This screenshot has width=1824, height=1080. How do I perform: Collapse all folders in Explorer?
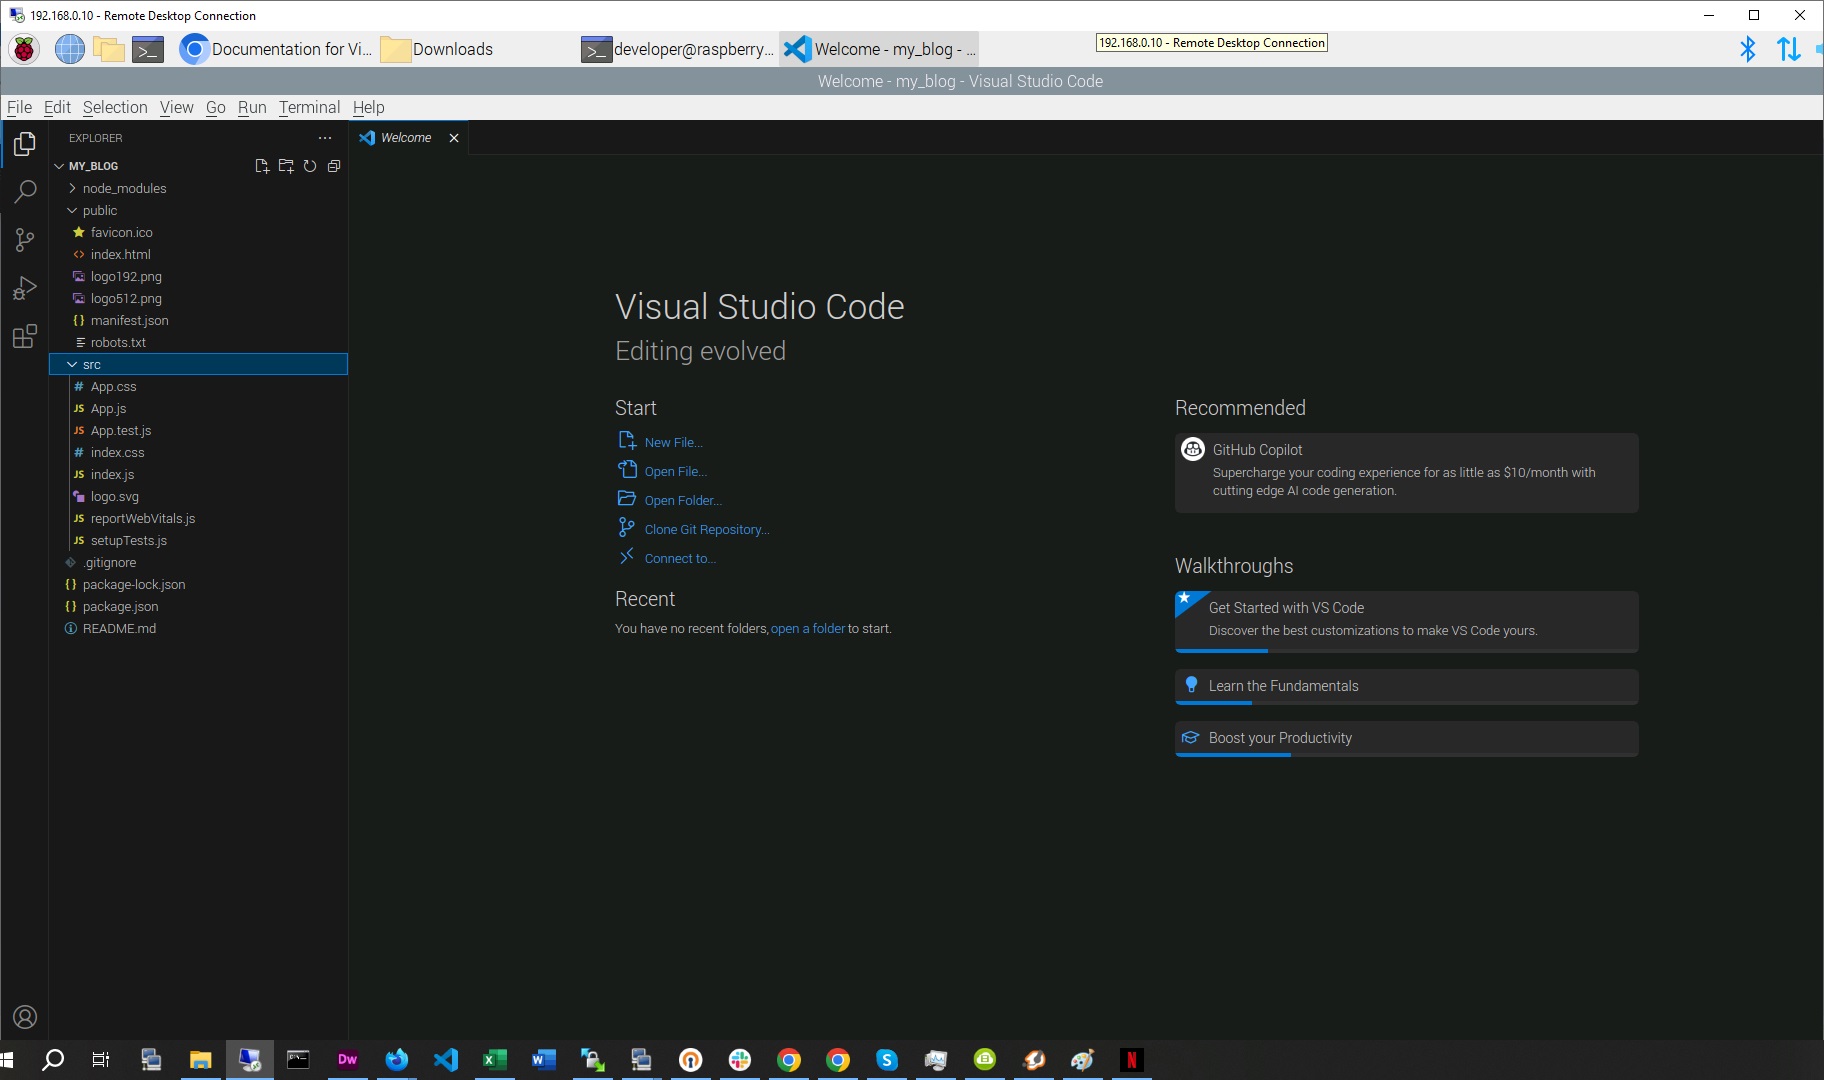click(x=334, y=166)
